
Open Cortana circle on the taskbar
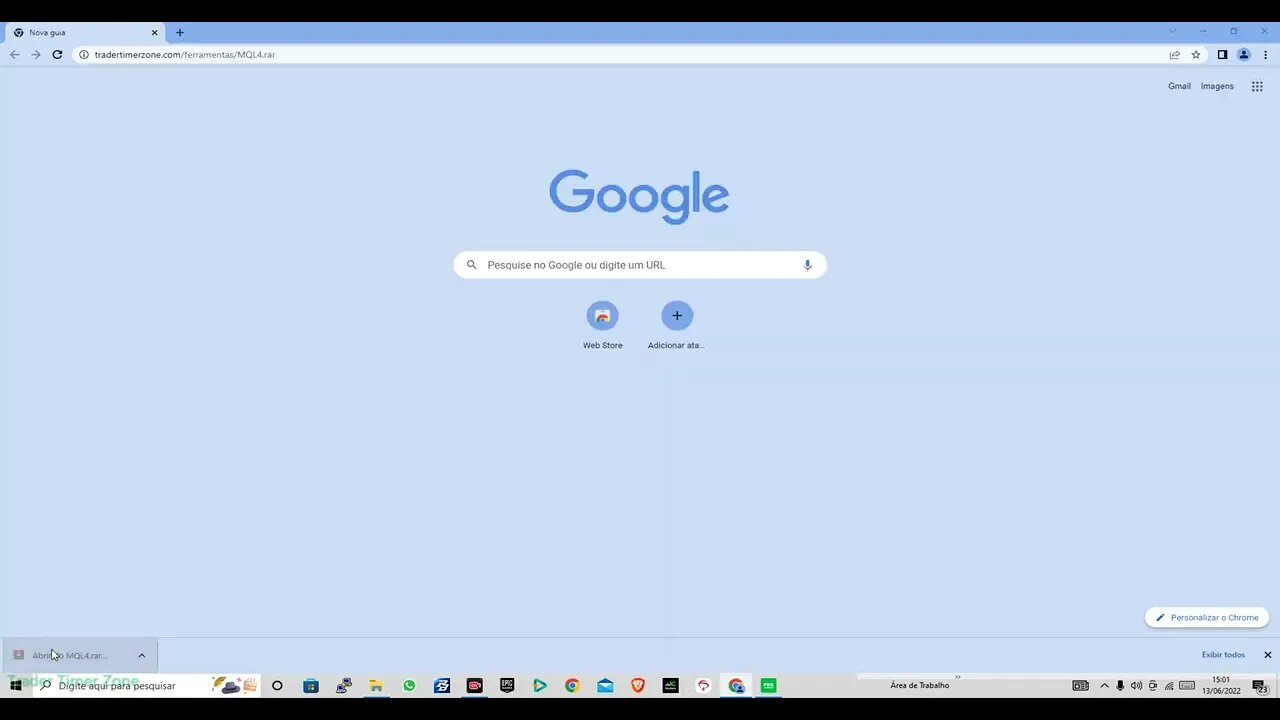[x=277, y=685]
